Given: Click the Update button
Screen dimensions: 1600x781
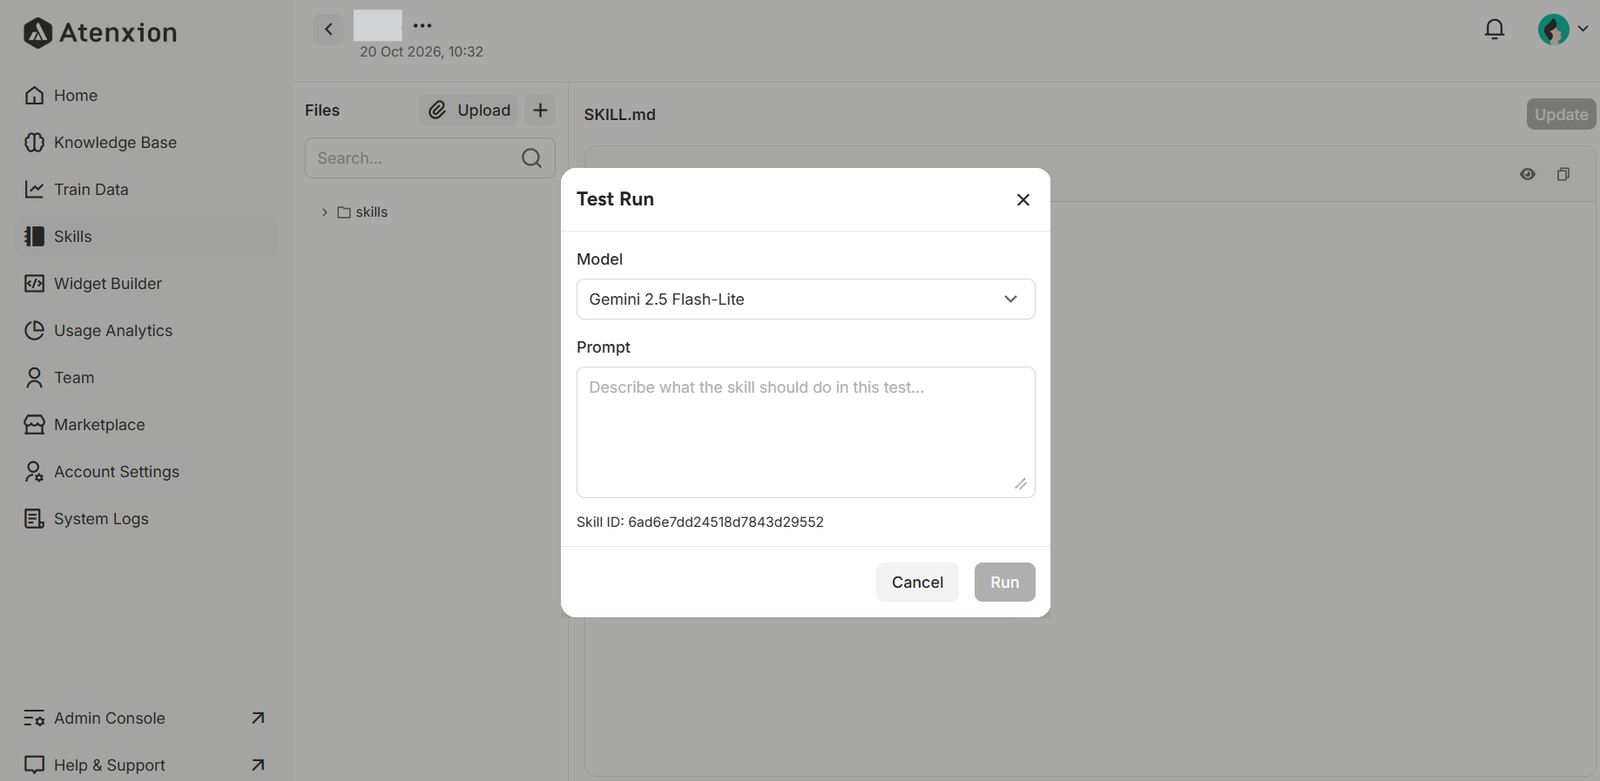Looking at the screenshot, I should click(x=1561, y=114).
